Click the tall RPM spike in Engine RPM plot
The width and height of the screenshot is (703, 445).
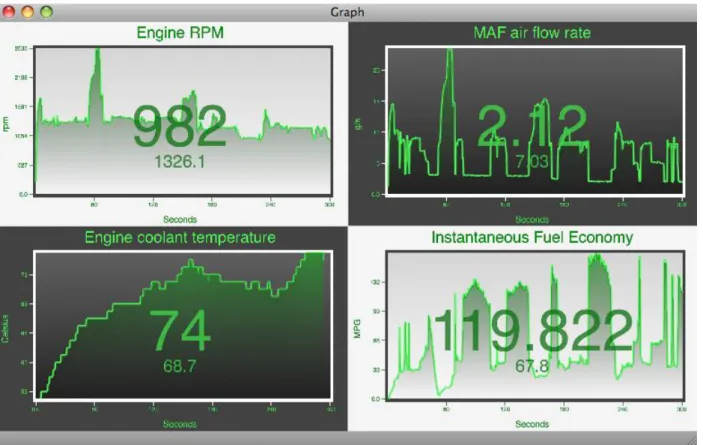97,85
